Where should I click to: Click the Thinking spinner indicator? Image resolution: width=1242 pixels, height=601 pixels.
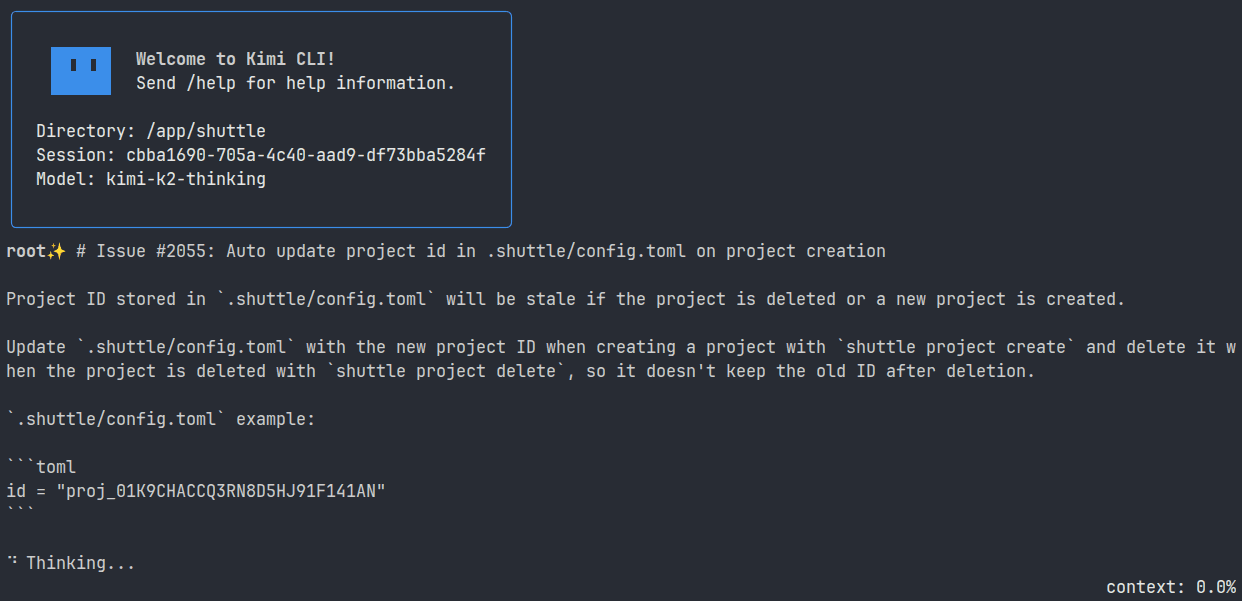(x=13, y=562)
